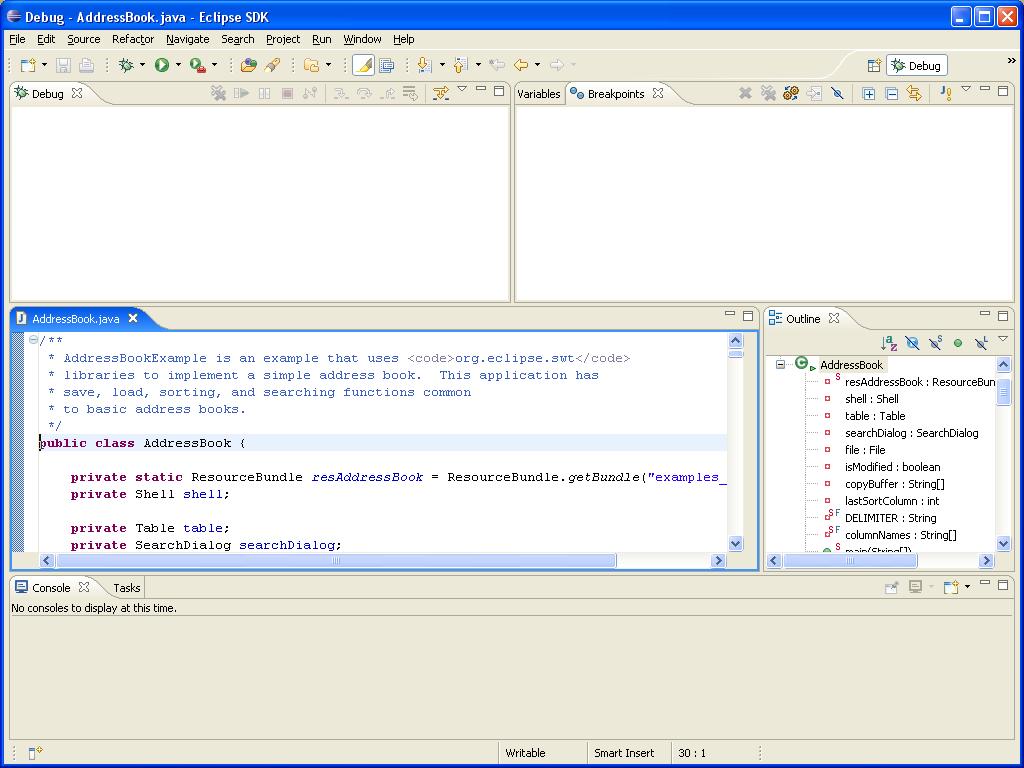Open the Debug launch dropdown arrow

pos(142,65)
